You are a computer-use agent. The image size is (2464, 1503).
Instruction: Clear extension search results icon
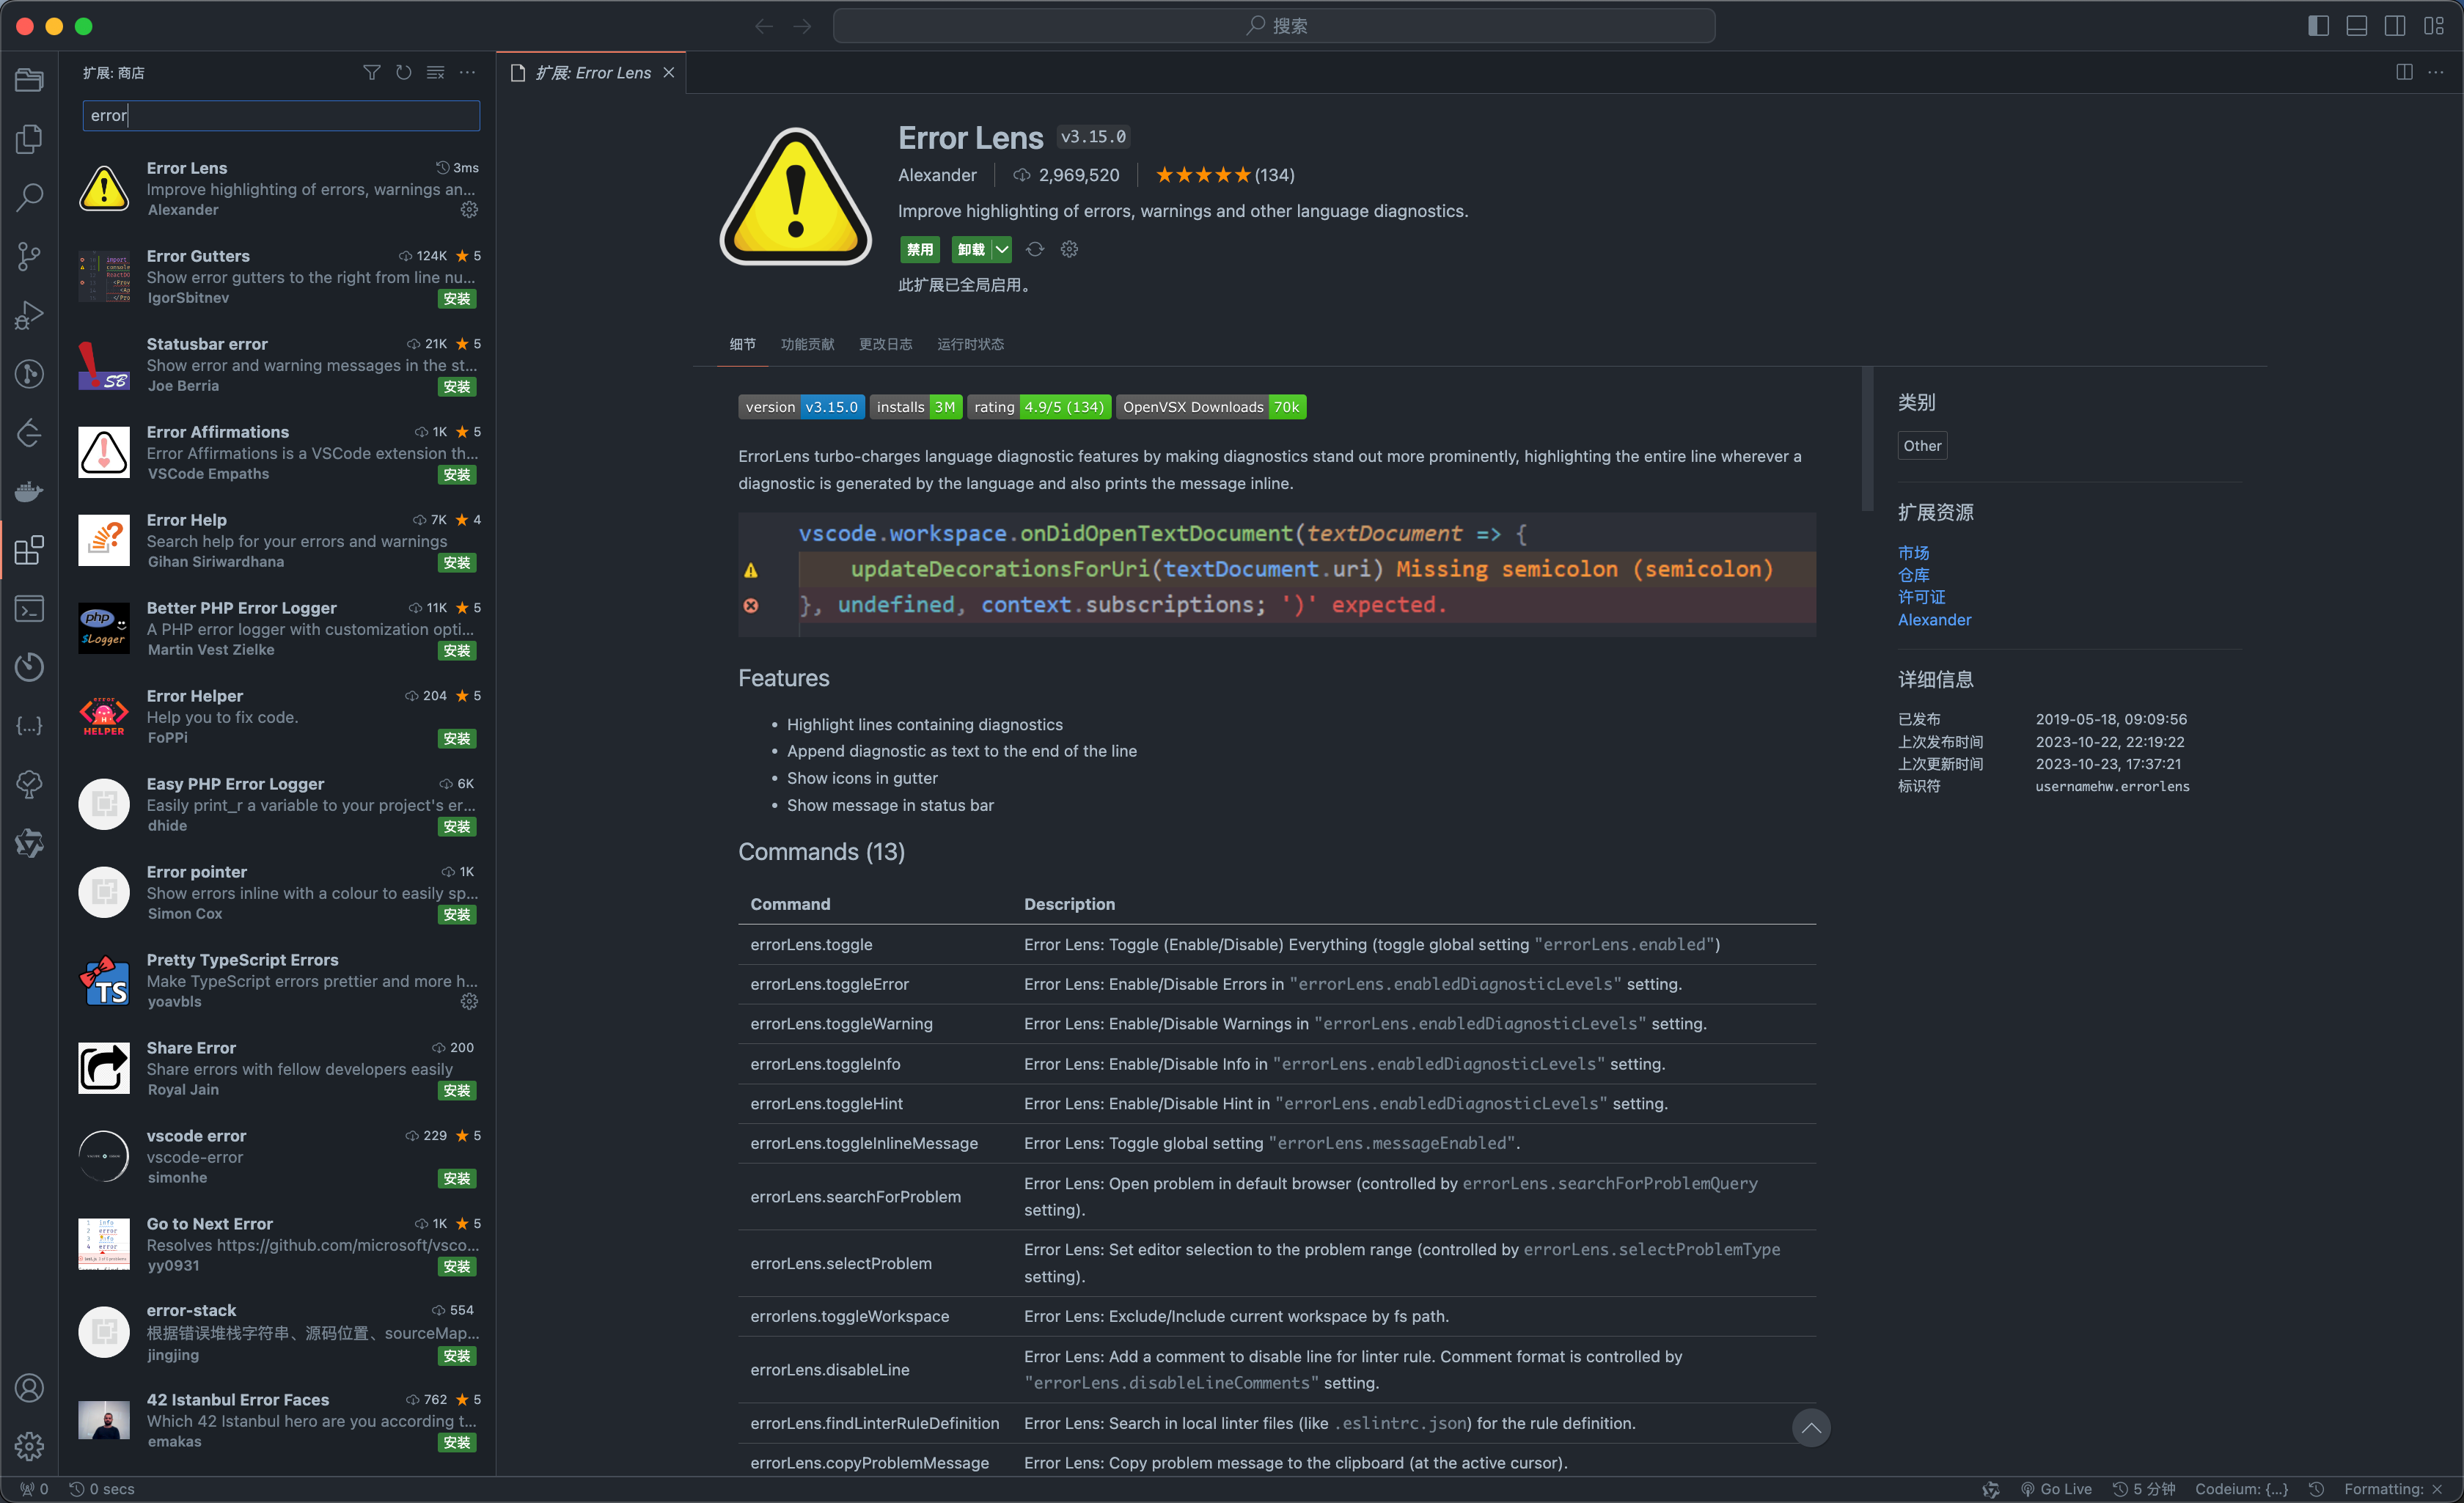pos(435,73)
